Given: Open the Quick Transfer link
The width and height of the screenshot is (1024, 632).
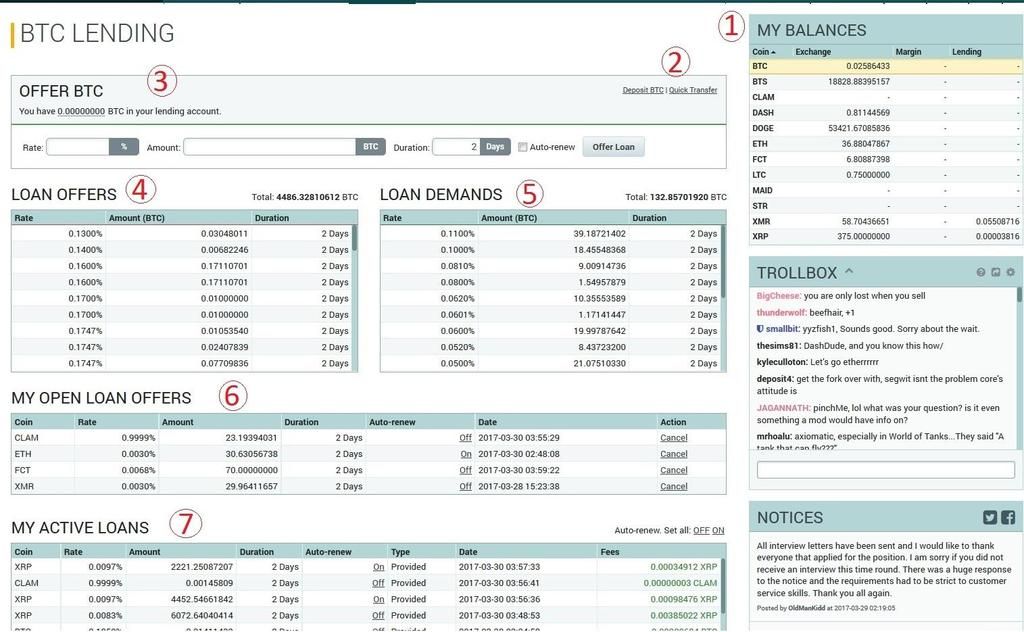Looking at the screenshot, I should click(693, 90).
